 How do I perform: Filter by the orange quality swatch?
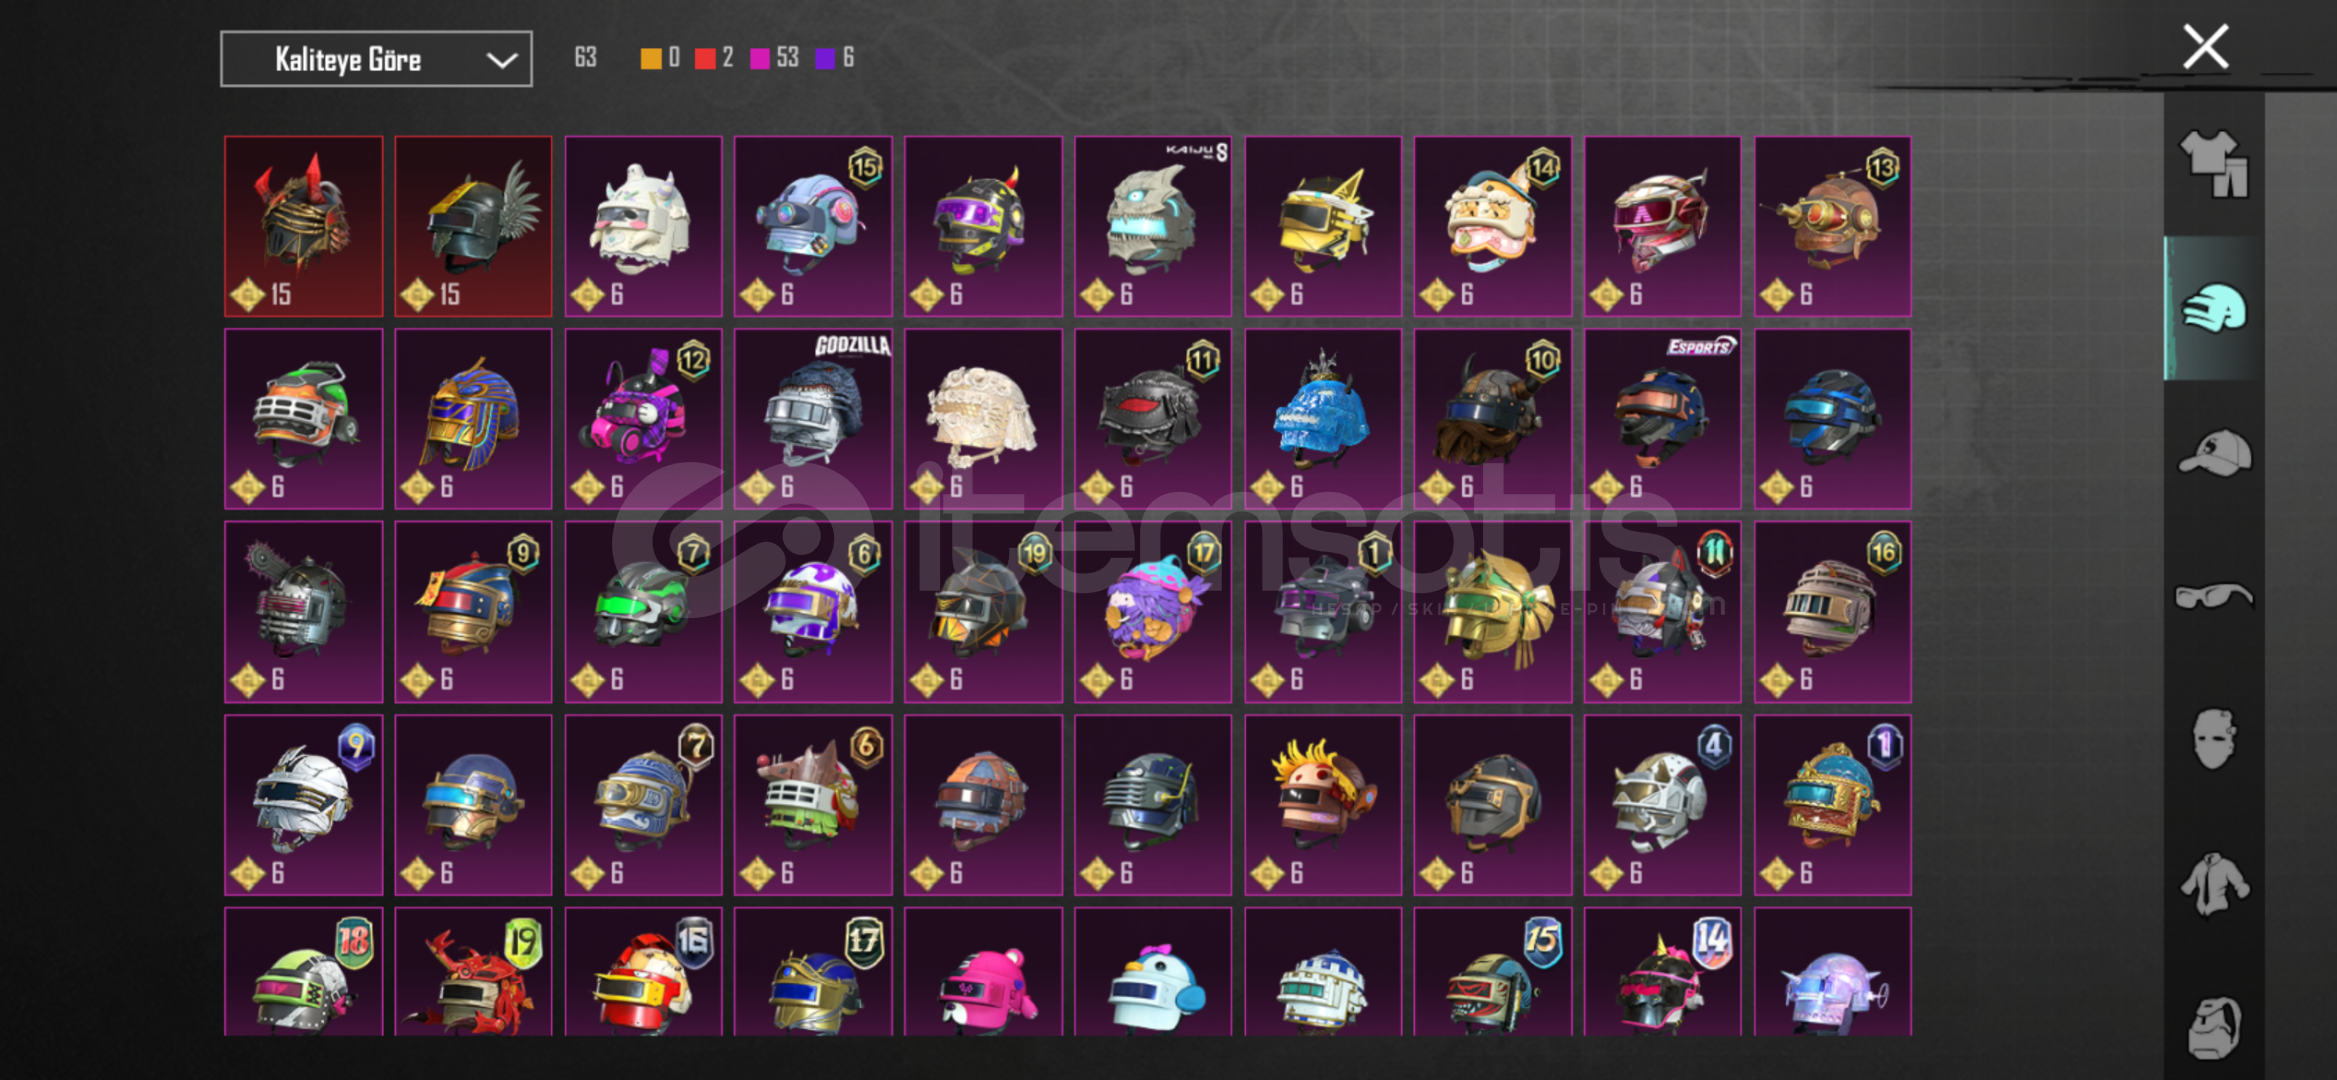click(x=651, y=58)
